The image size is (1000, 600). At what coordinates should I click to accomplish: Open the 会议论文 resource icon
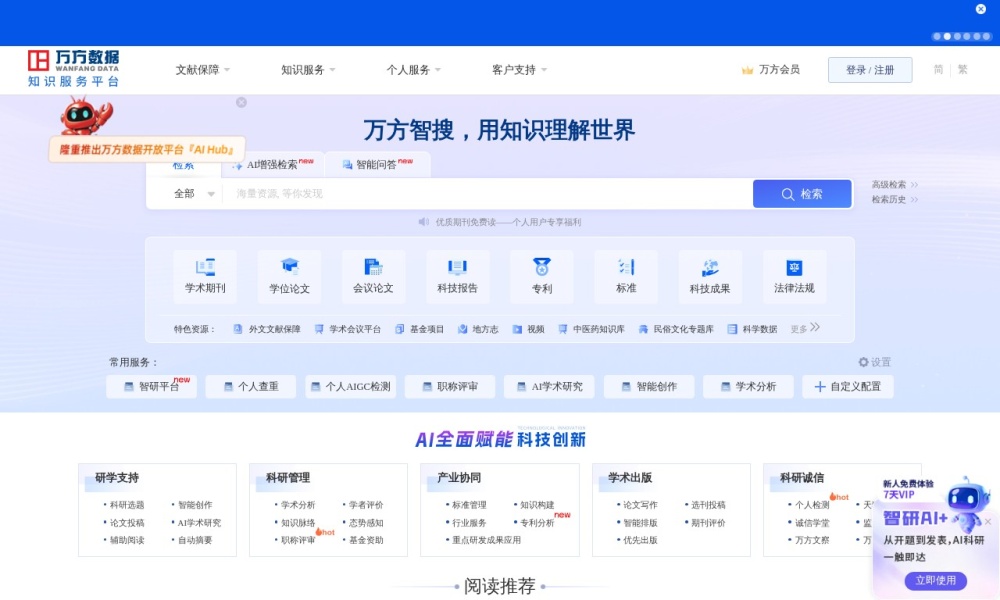coord(374,276)
